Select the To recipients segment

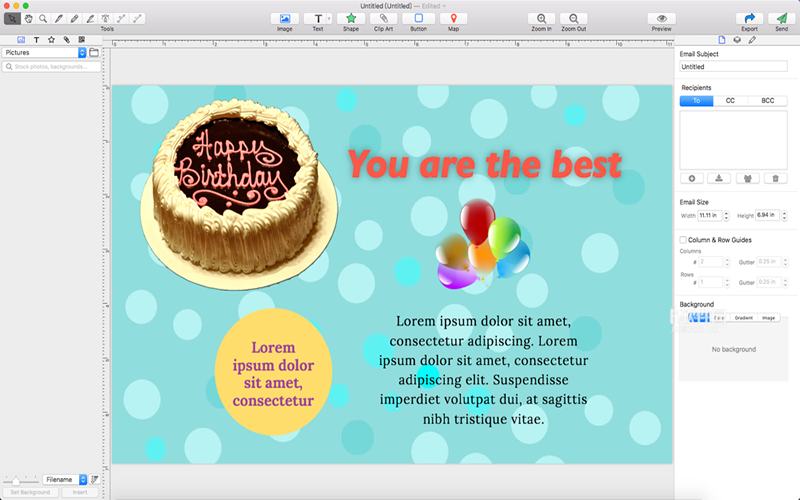[696, 101]
